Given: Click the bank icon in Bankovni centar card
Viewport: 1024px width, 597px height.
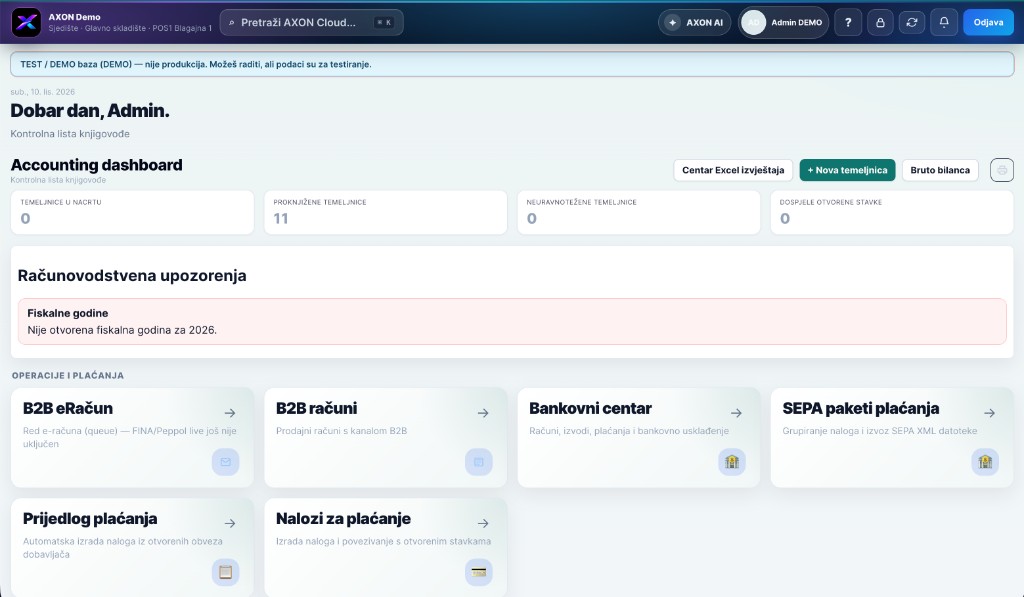Looking at the screenshot, I should pos(731,462).
